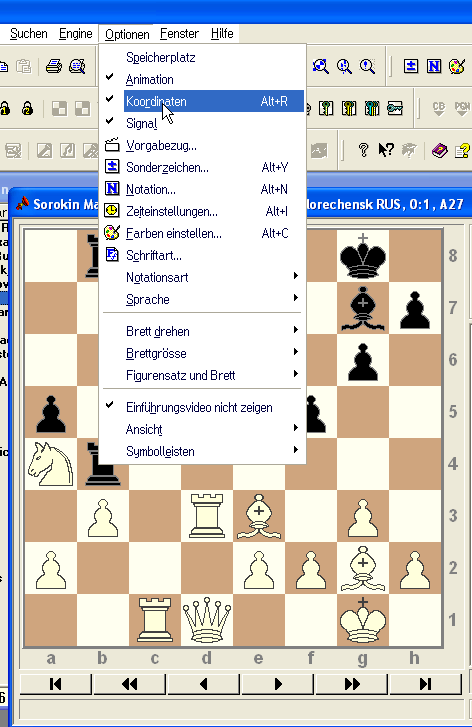This screenshot has height=727, width=472.
Task: Click the magnifier with clock search icon
Action: click(344, 66)
